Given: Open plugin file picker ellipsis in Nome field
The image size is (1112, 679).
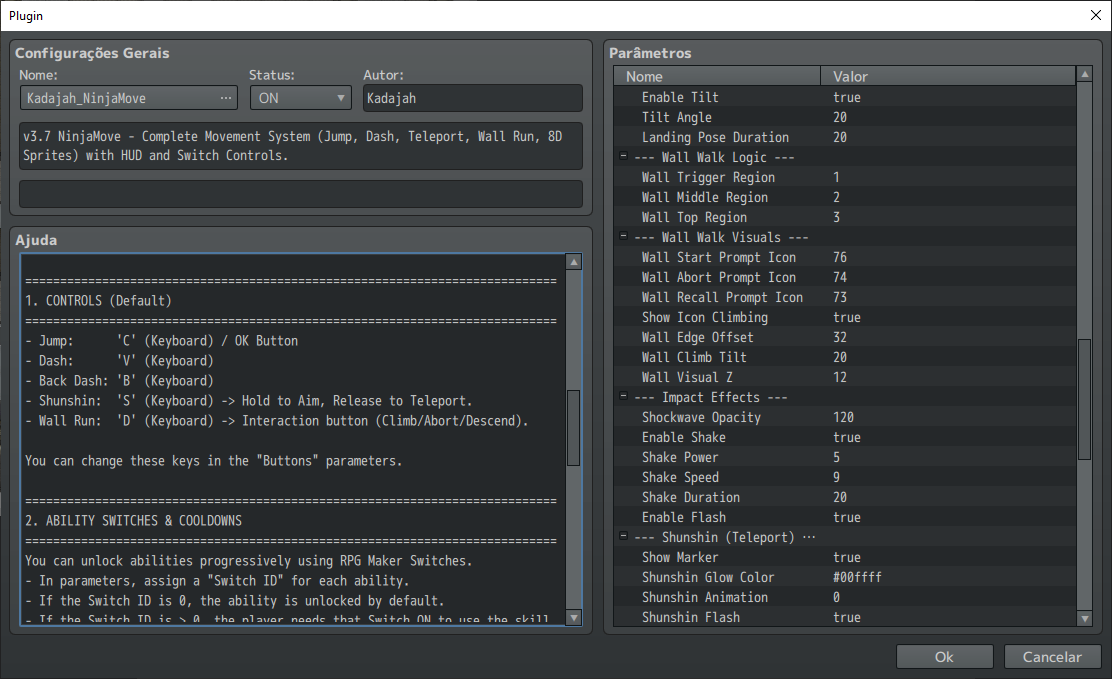Looking at the screenshot, I should 226,98.
